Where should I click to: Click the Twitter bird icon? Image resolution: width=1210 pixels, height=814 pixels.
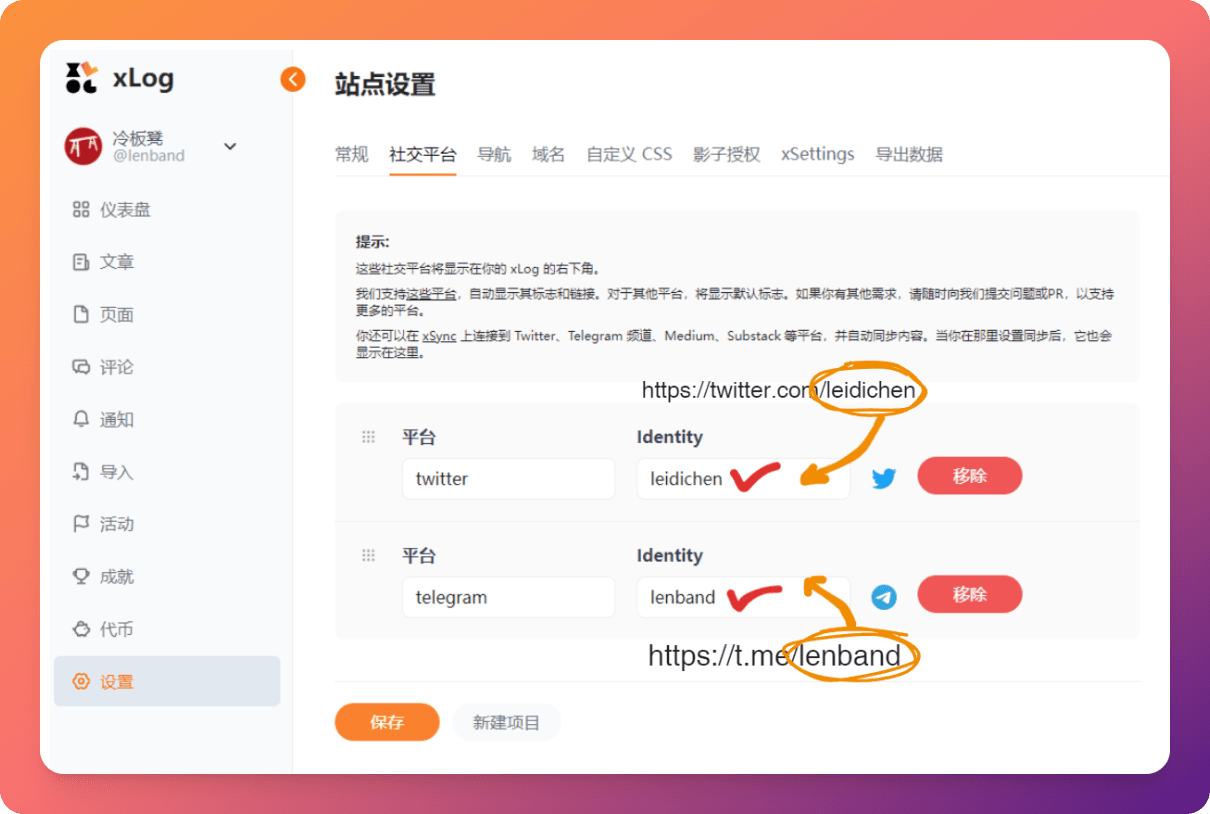tap(883, 479)
